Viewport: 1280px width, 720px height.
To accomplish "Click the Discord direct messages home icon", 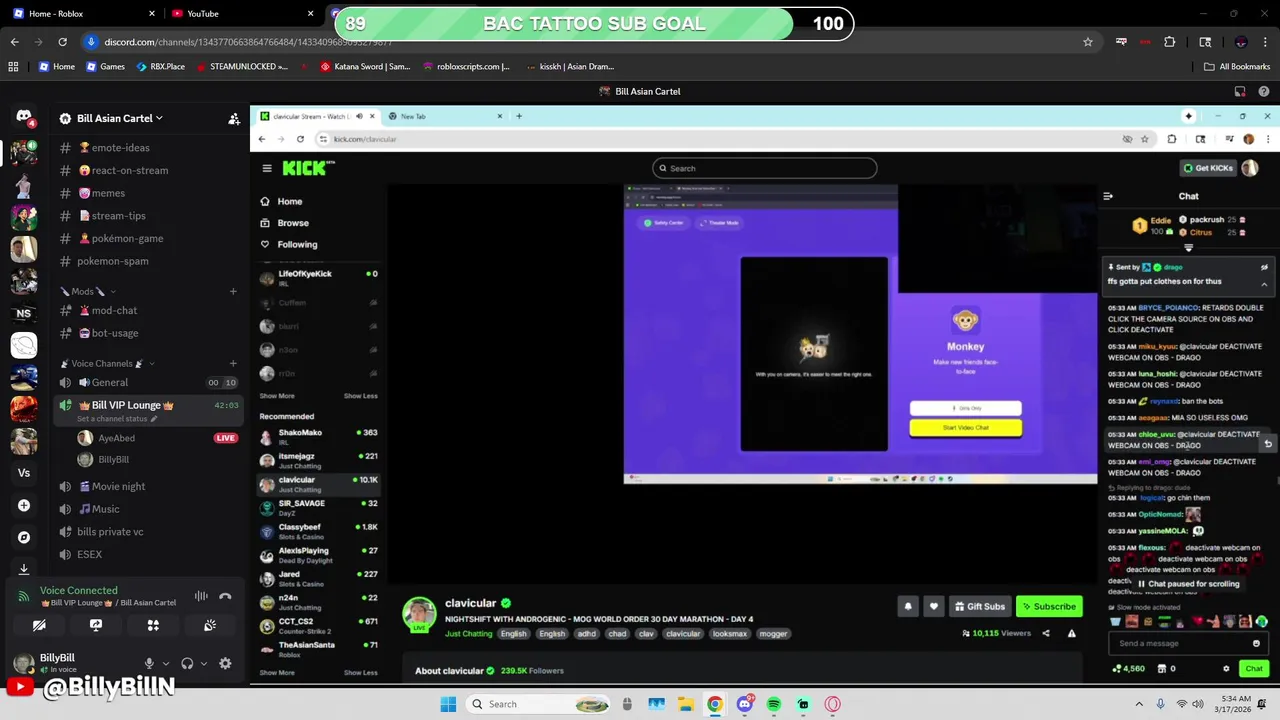I will click(x=24, y=118).
